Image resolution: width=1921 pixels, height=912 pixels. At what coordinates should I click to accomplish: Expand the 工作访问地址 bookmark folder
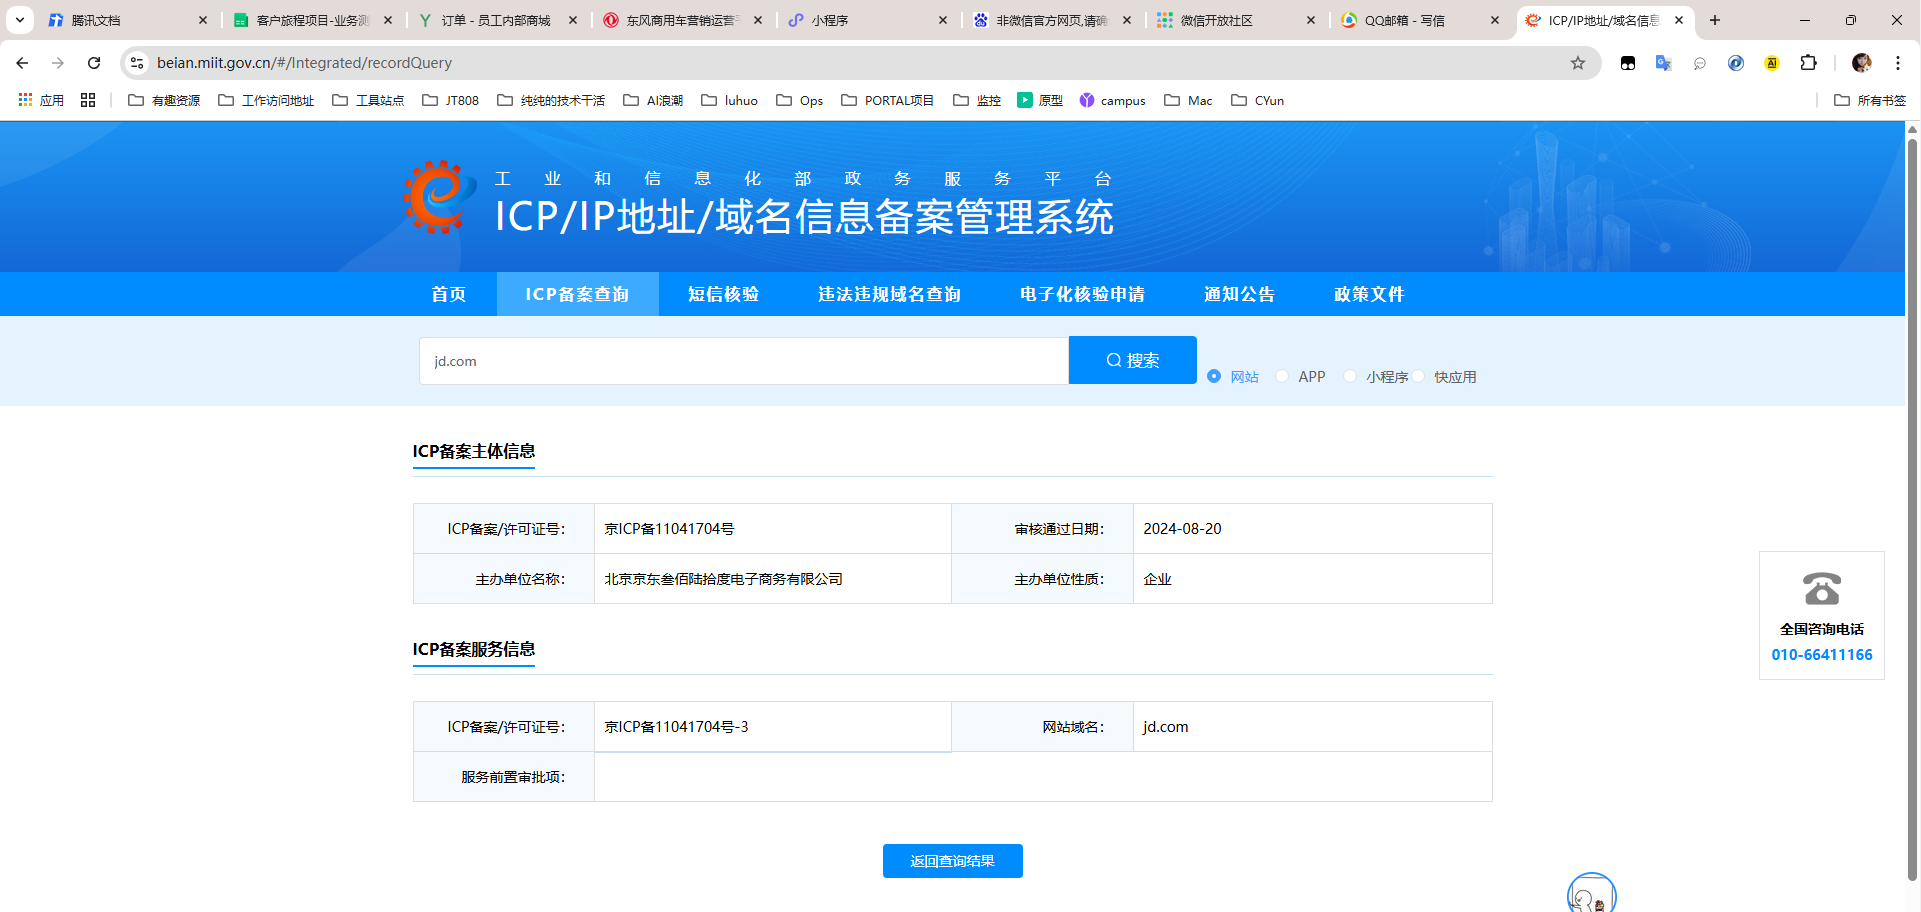(x=266, y=100)
